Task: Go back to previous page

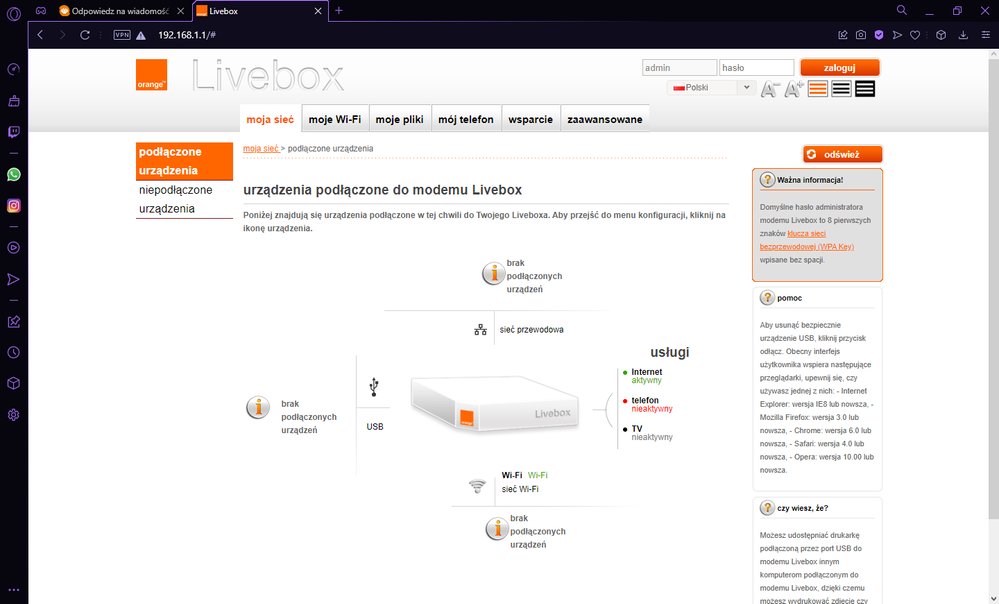Action: tap(41, 35)
